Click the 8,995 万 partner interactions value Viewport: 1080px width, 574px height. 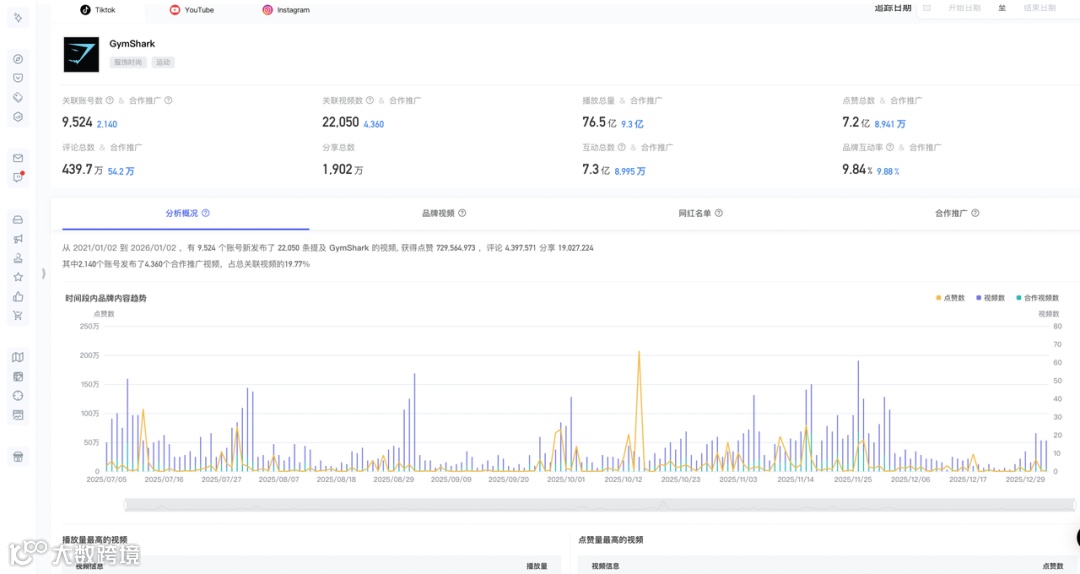coord(630,171)
